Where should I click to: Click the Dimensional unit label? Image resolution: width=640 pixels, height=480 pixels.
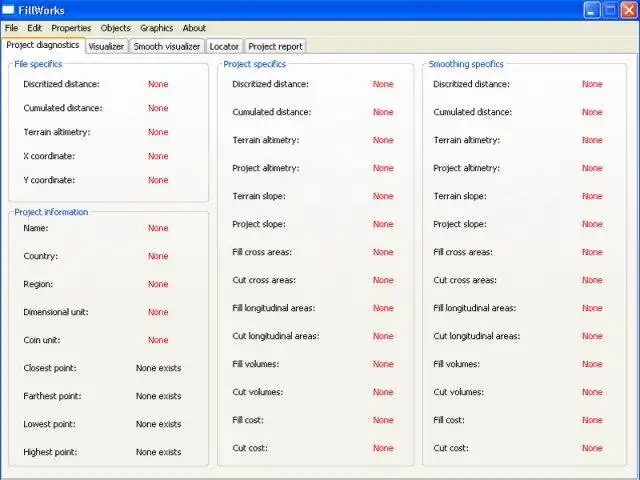pyautogui.click(x=56, y=312)
